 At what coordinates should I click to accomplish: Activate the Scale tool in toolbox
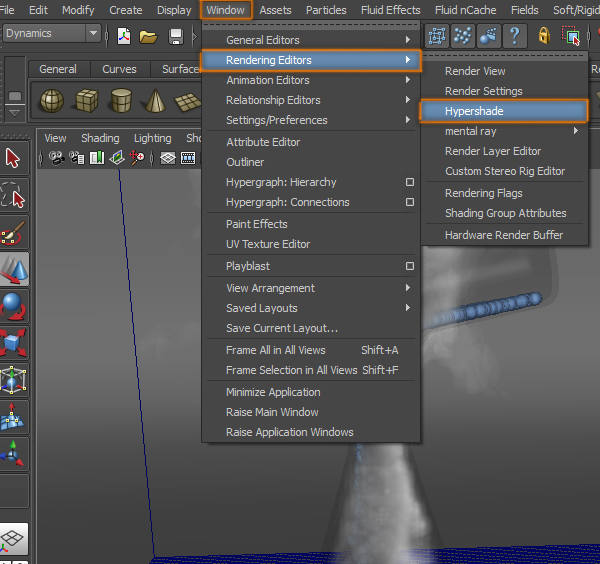pos(13,343)
